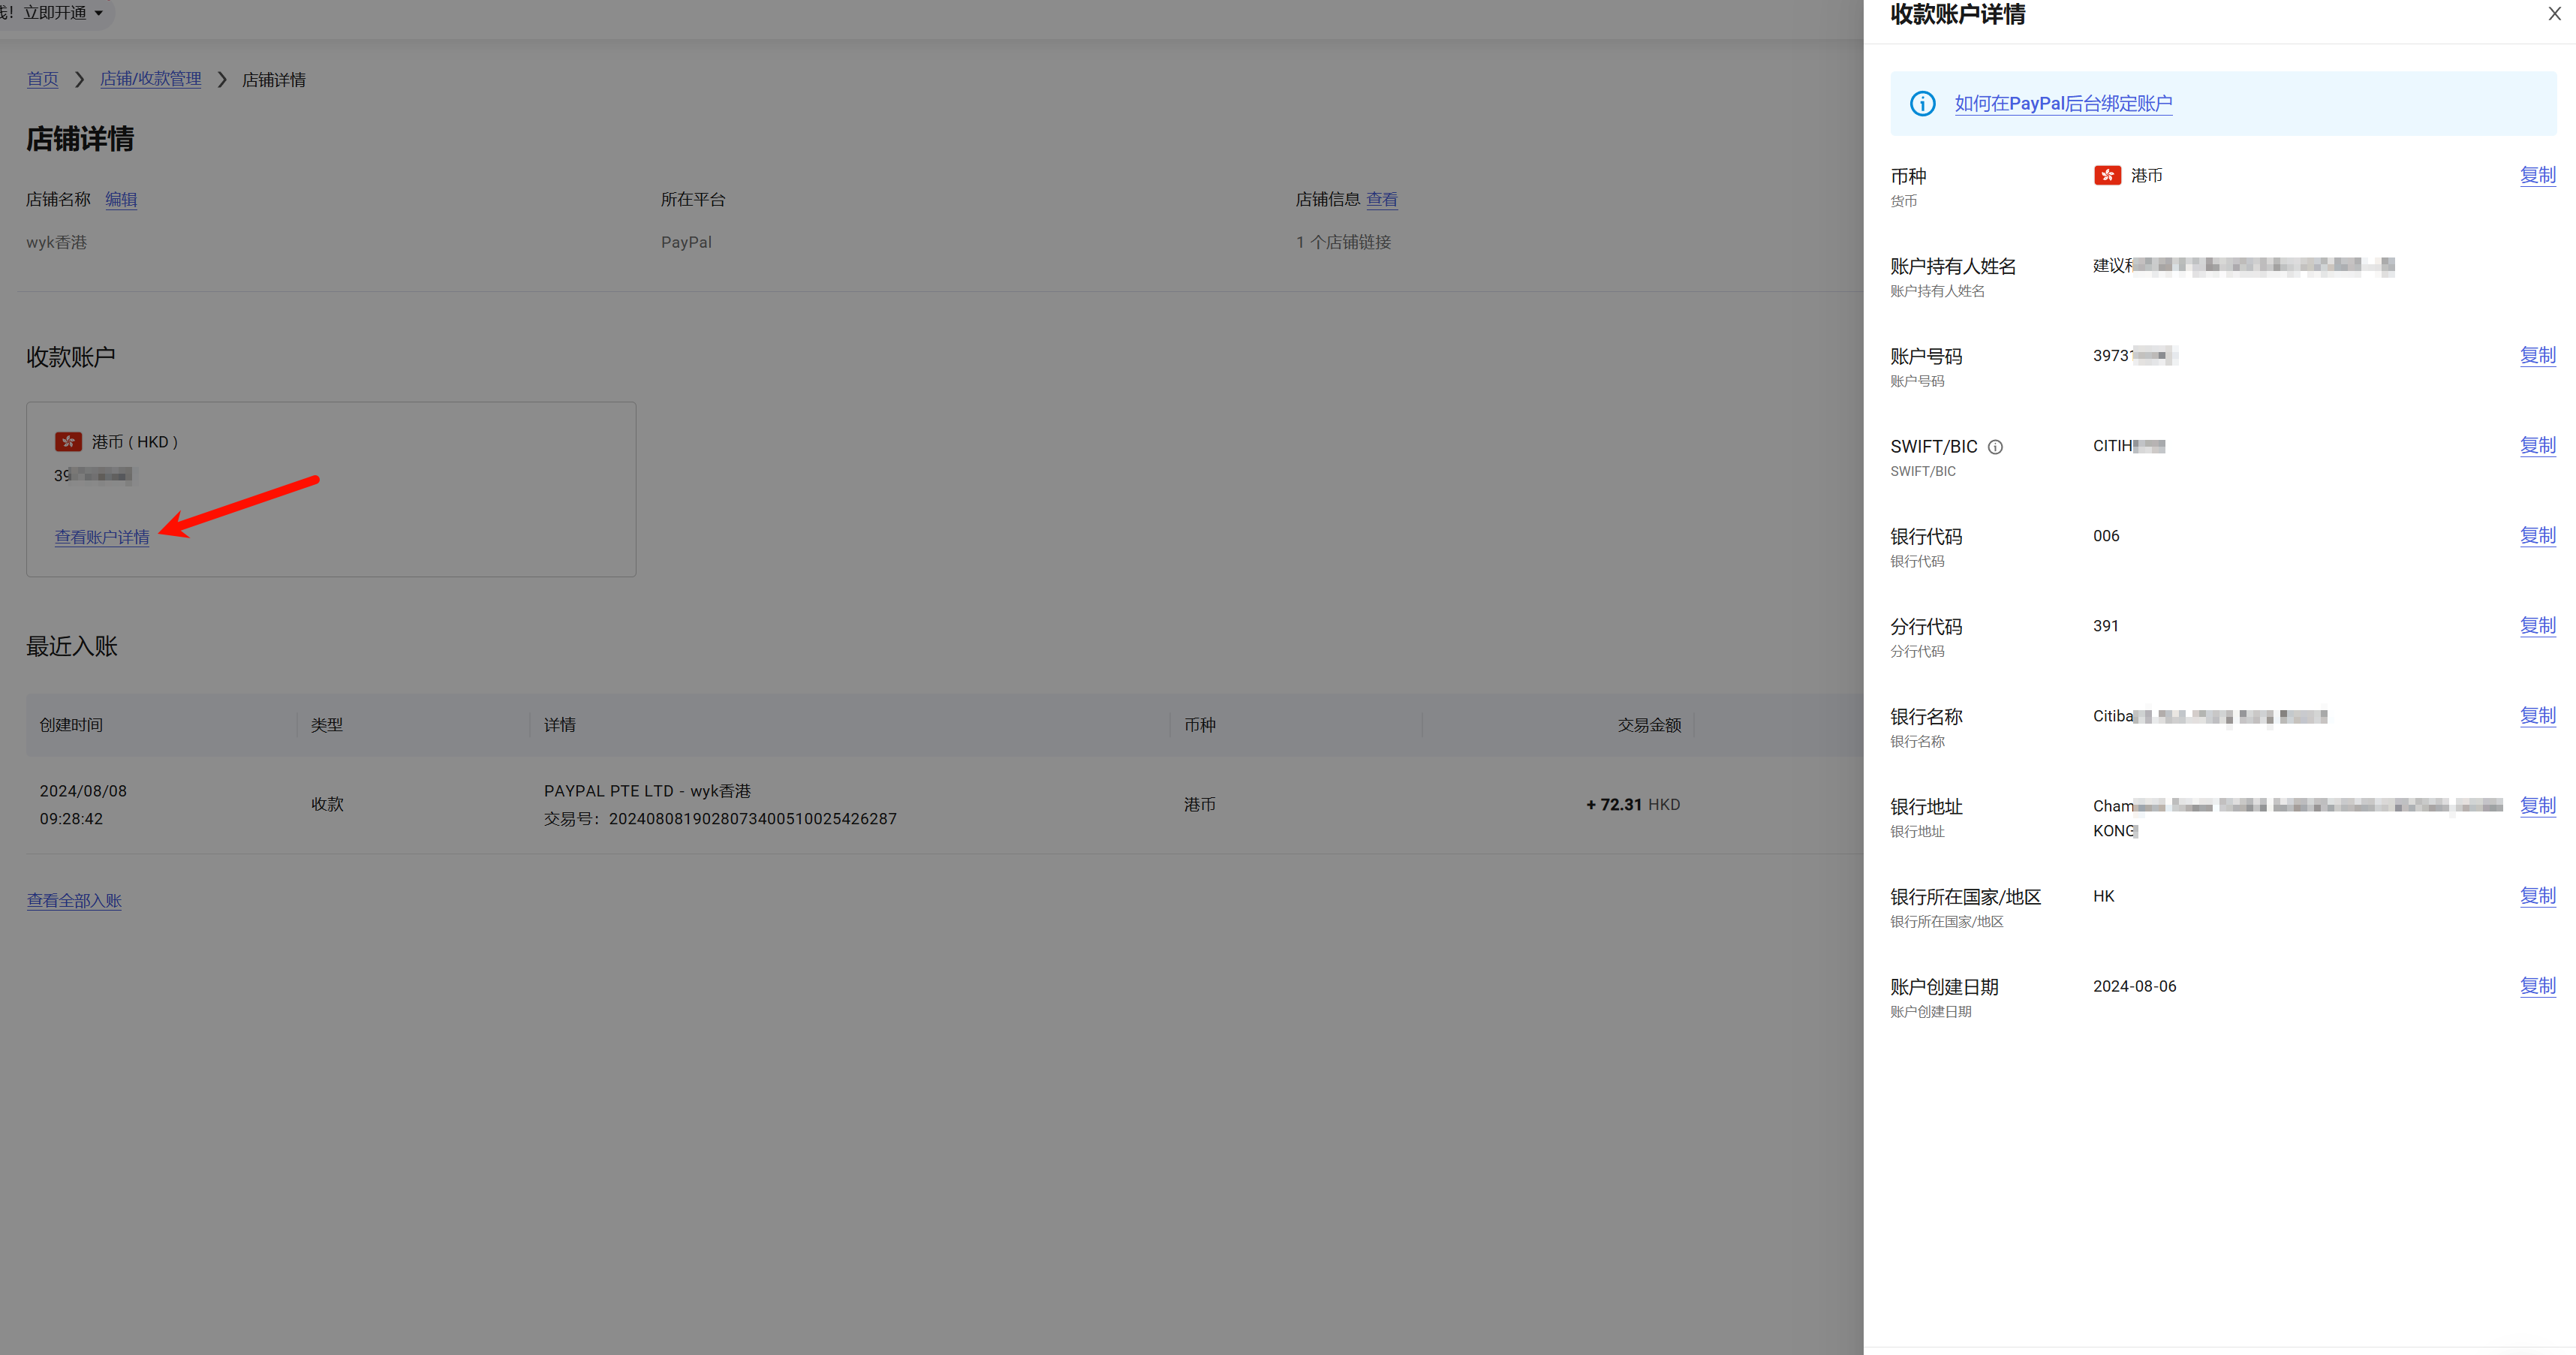Click the Hong Kong flag icon beside 港币 in panel
2576x1355 pixels.
(2107, 175)
